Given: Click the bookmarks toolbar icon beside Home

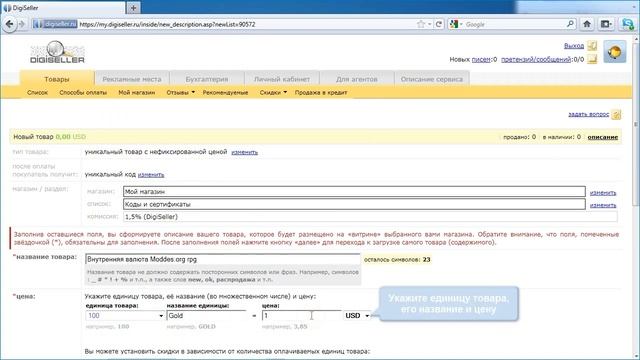Looking at the screenshot, I should (x=606, y=24).
